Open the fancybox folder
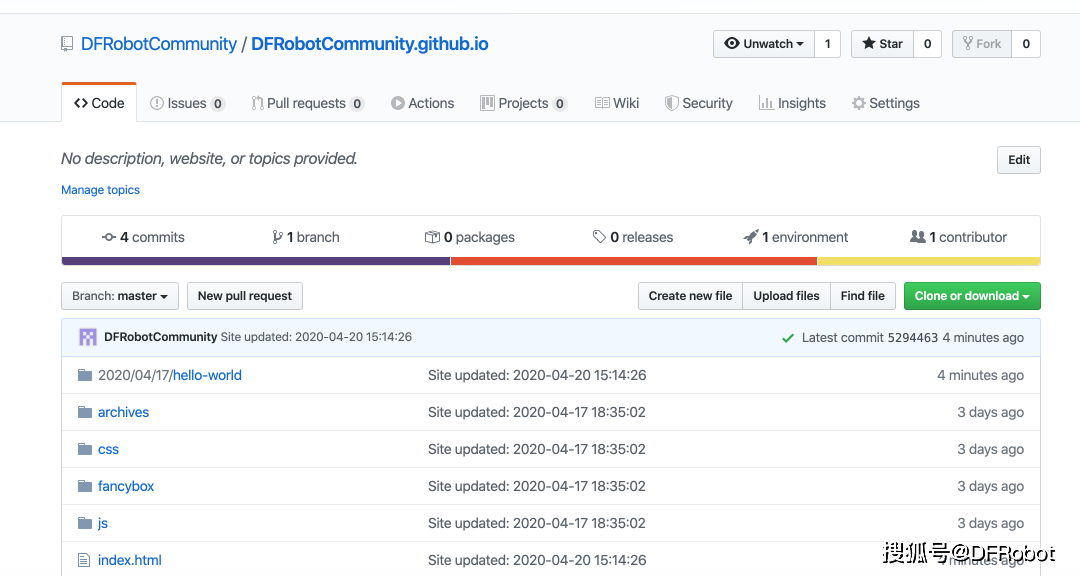 tap(126, 486)
